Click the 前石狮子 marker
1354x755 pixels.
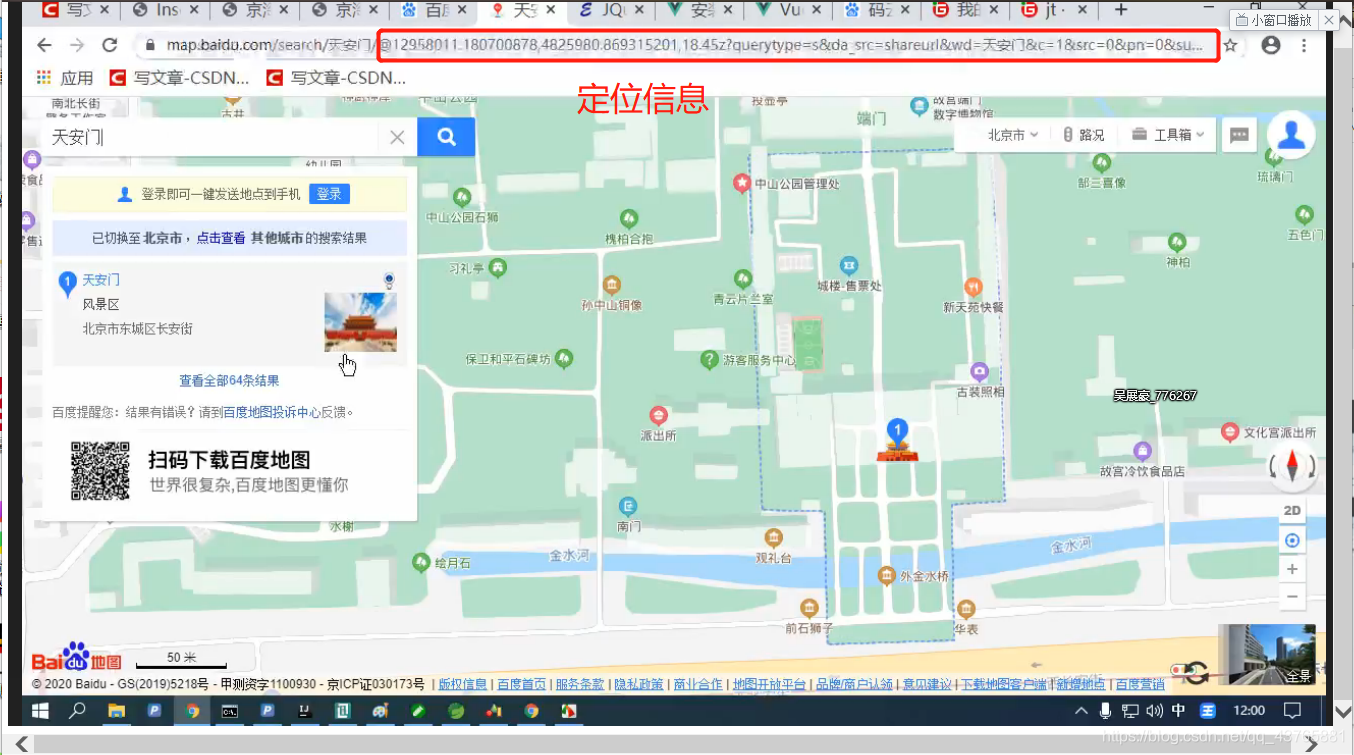point(809,608)
